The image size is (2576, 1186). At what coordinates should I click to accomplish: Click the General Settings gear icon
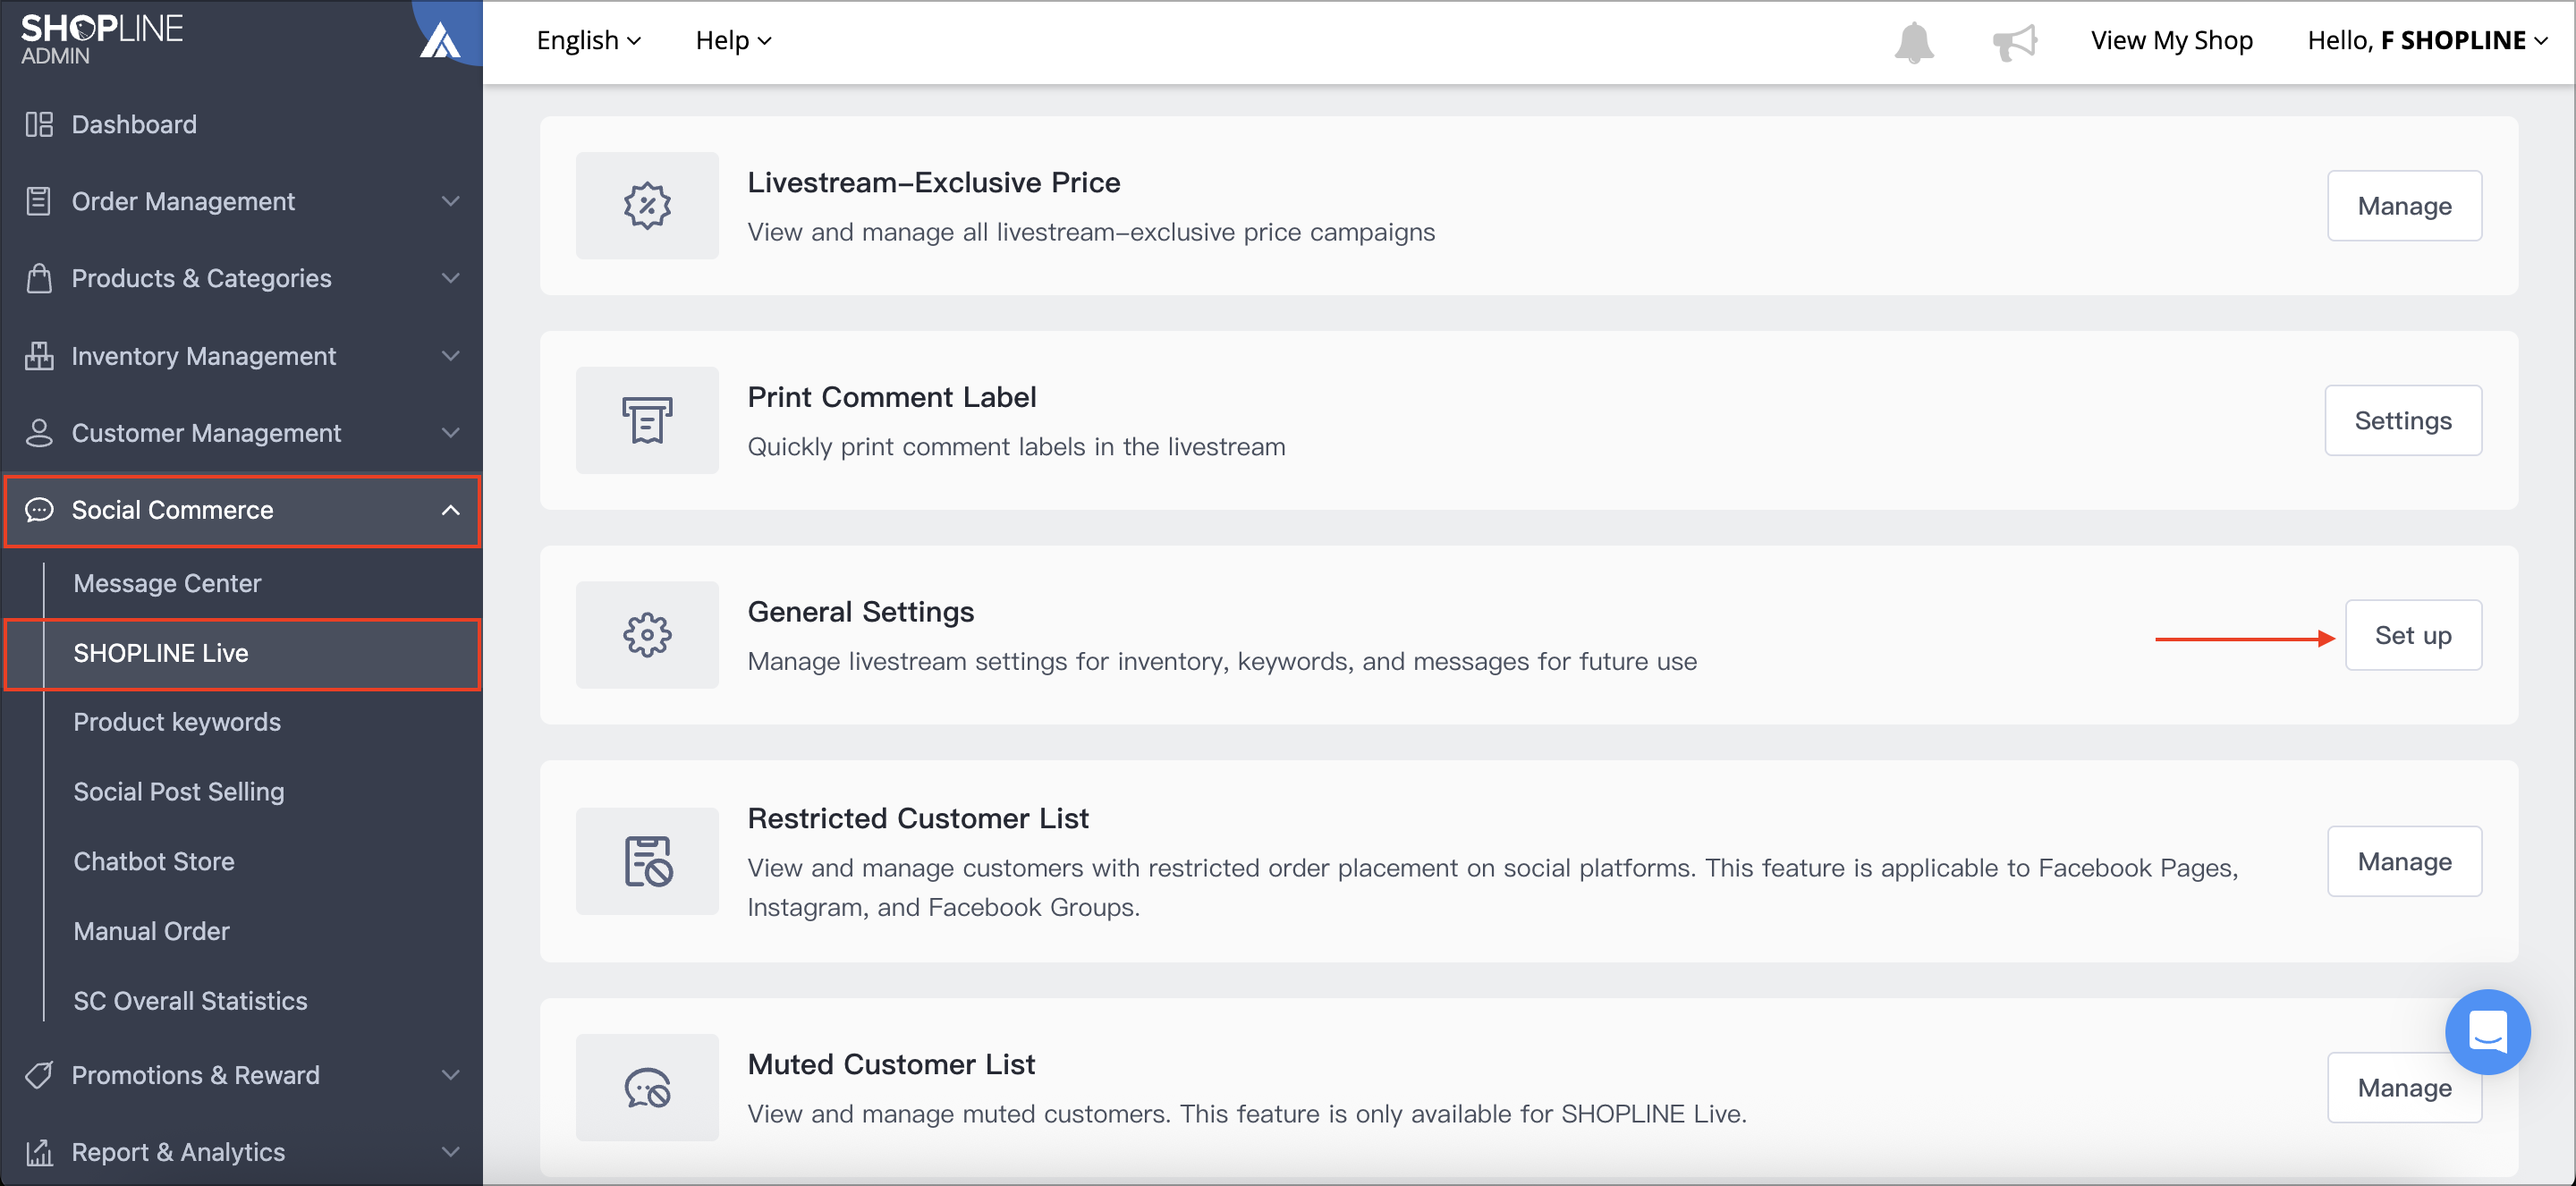point(647,635)
